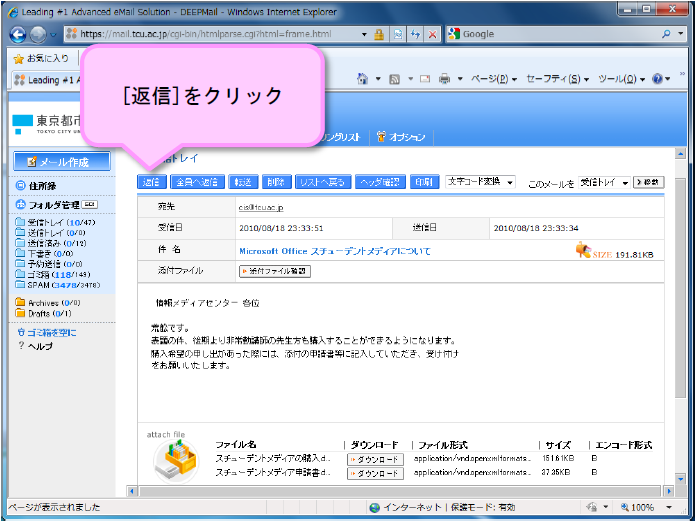Select the Leading #1 browser tab
Image resolution: width=696 pixels, height=521 pixels.
[x=45, y=80]
